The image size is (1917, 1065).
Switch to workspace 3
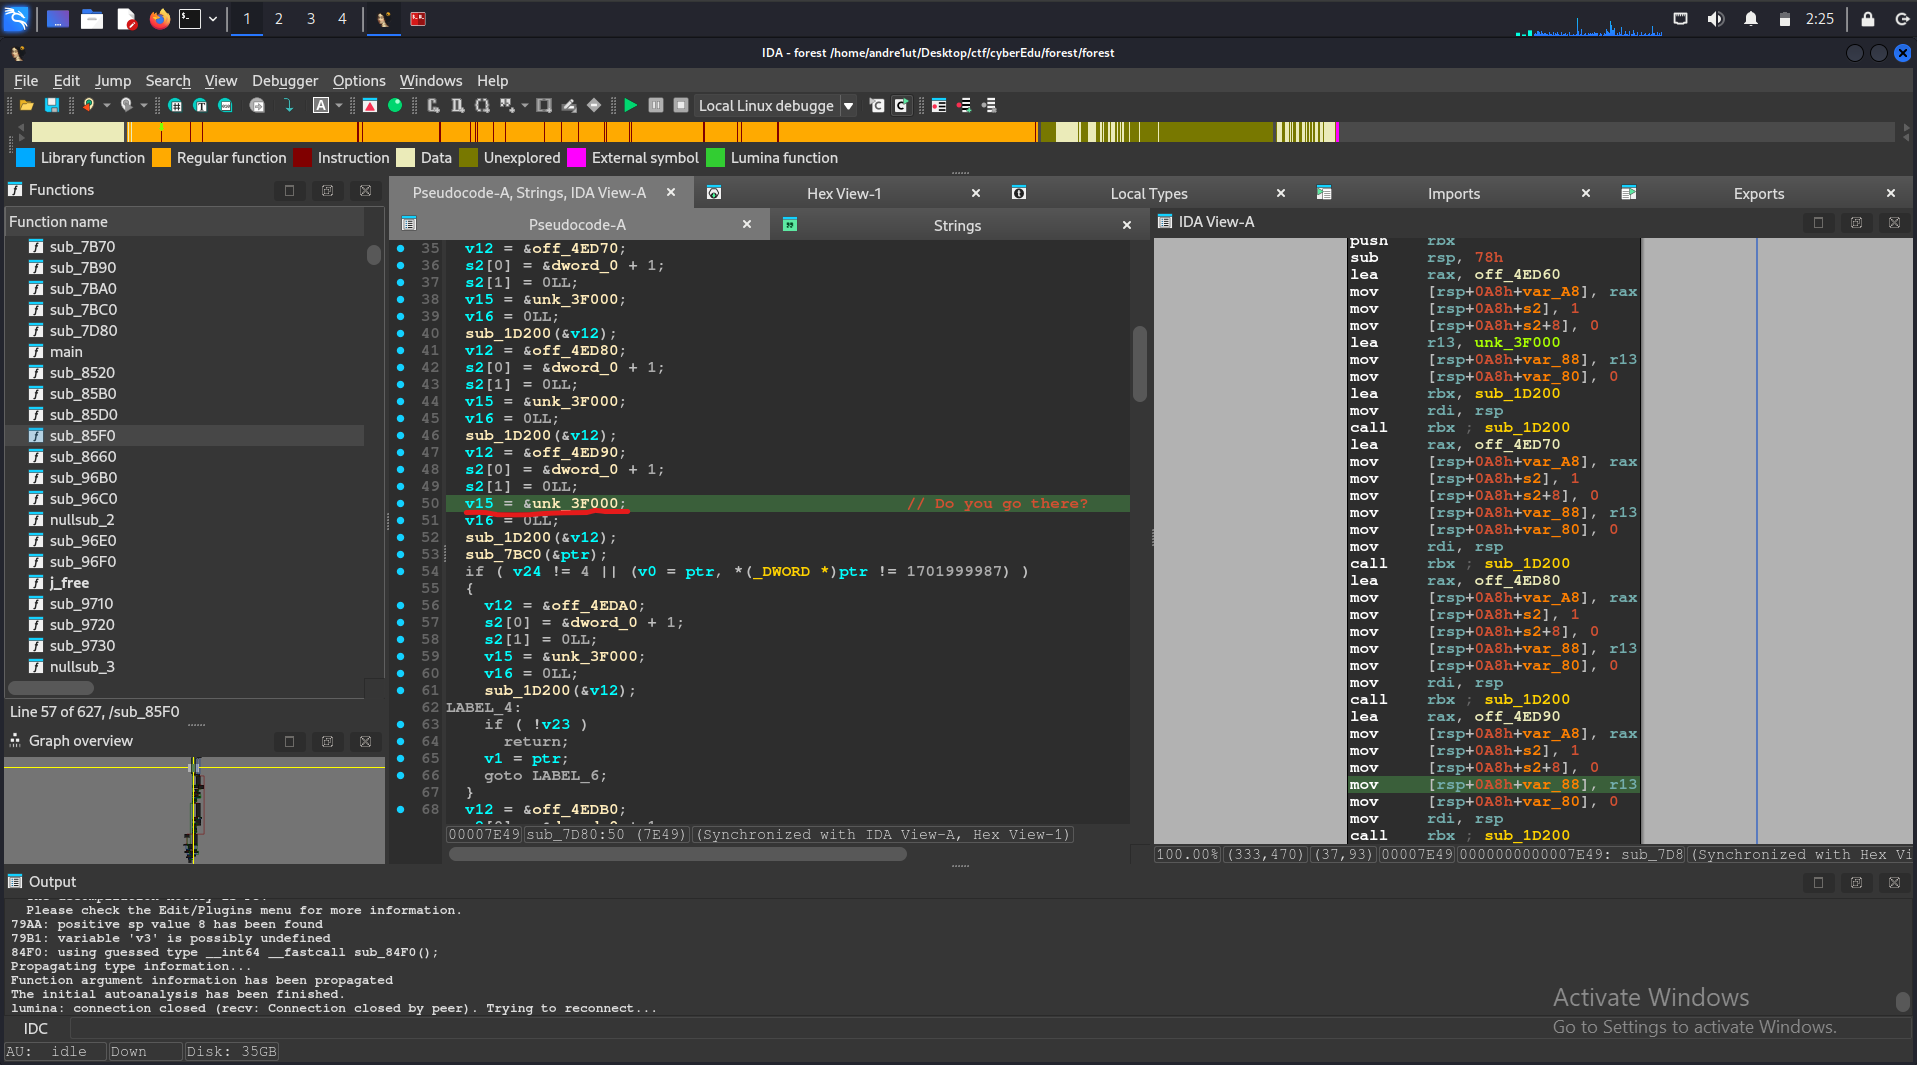311,18
